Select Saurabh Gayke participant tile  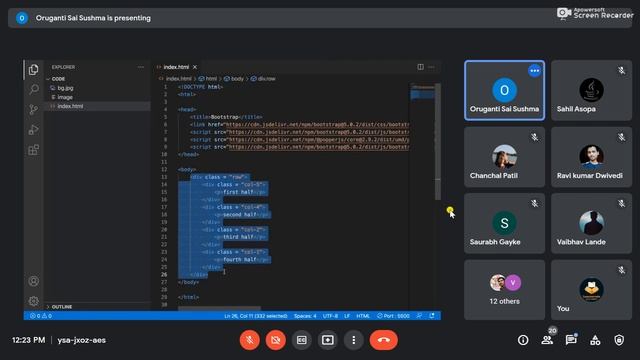coord(504,224)
